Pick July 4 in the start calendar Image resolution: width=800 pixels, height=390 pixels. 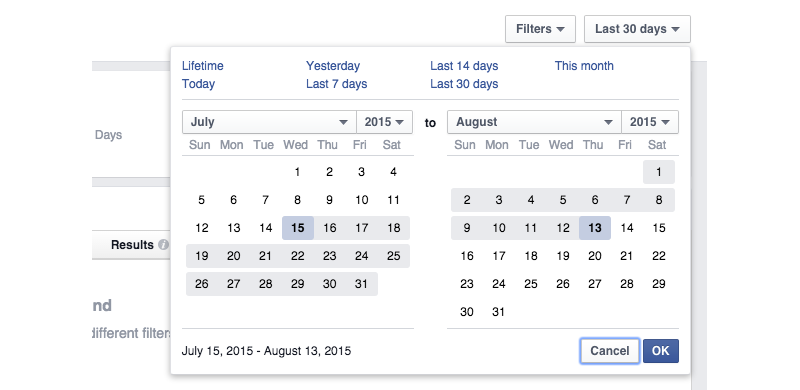pos(393,172)
